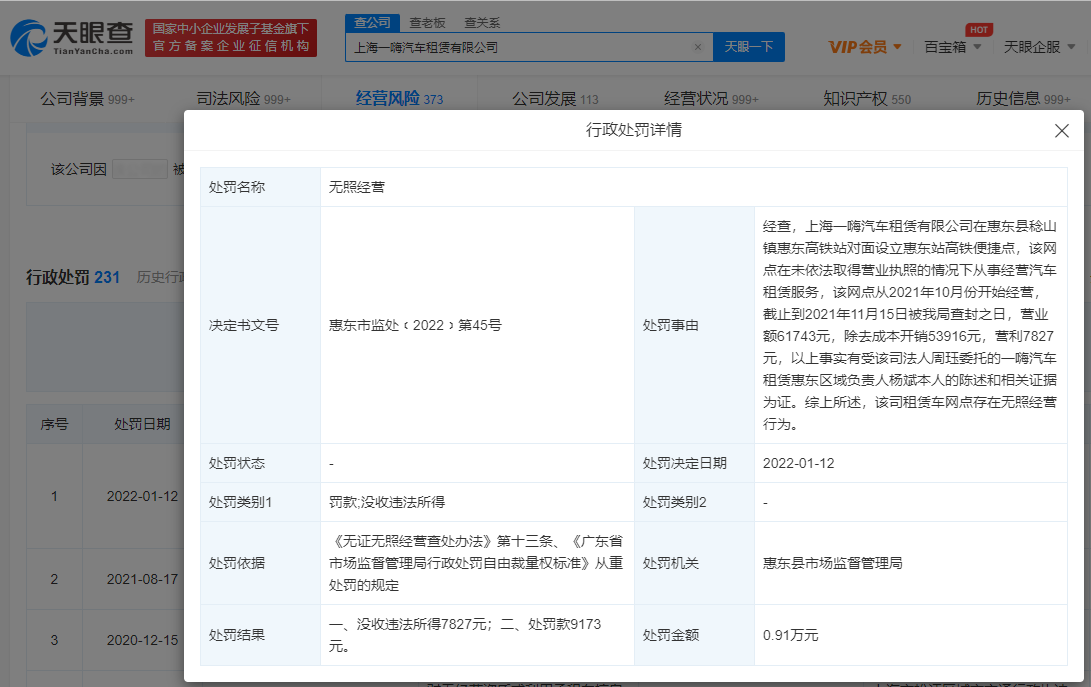Expand the VIP会员 dropdown
1091x687 pixels.
point(865,47)
